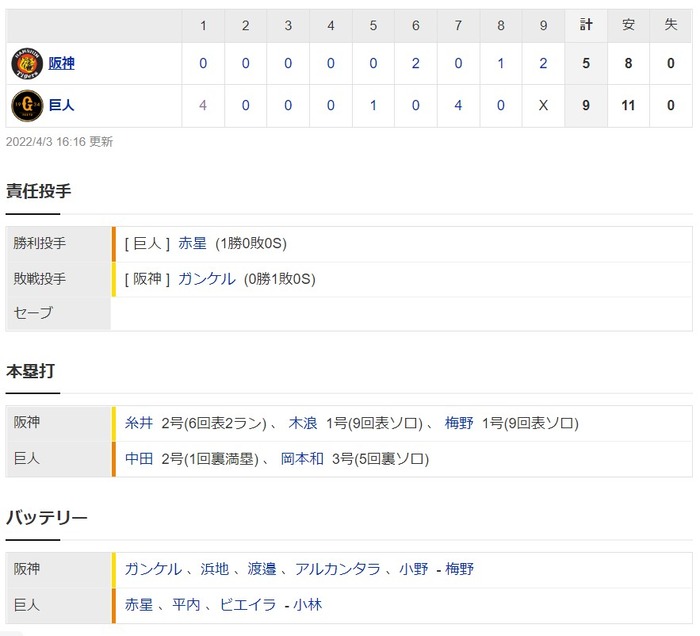700x636 pixels.
Task: Open the 阪神 team link in scoreboard
Action: point(61,63)
